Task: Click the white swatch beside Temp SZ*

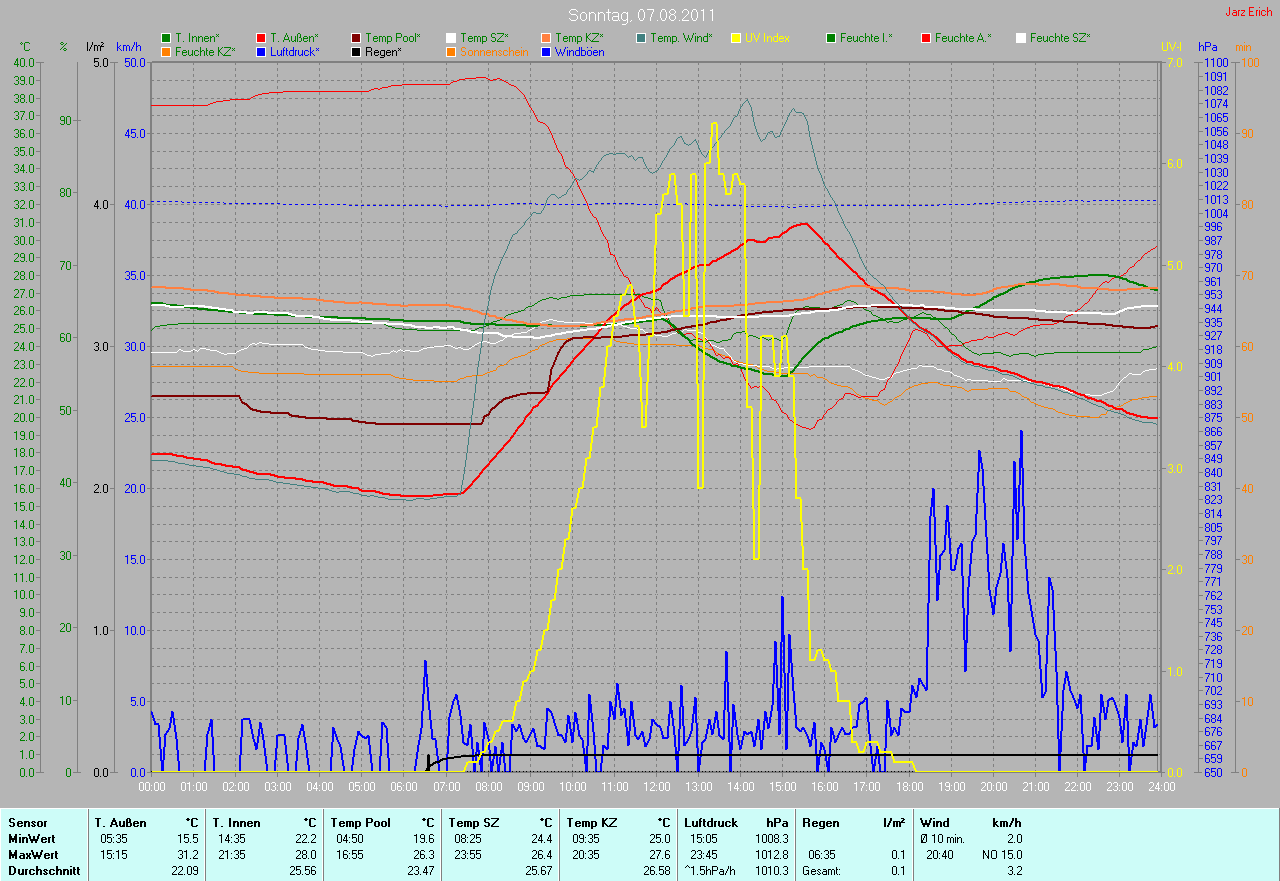Action: click(x=451, y=38)
